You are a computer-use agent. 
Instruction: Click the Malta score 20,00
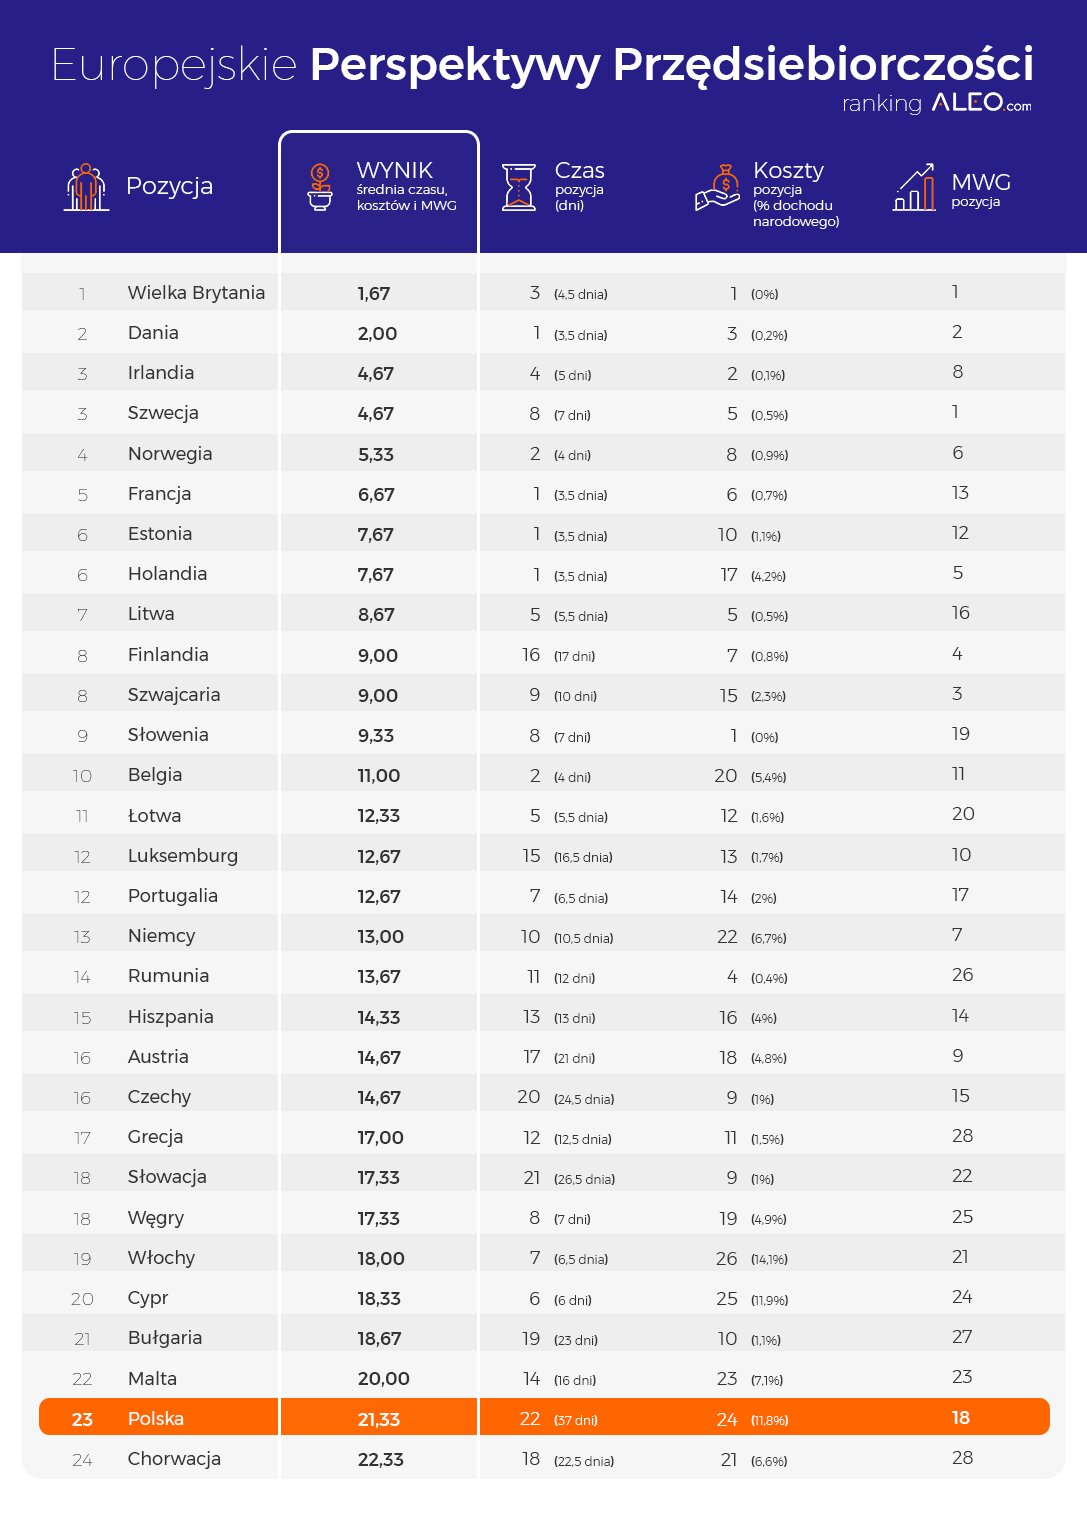click(x=383, y=1379)
